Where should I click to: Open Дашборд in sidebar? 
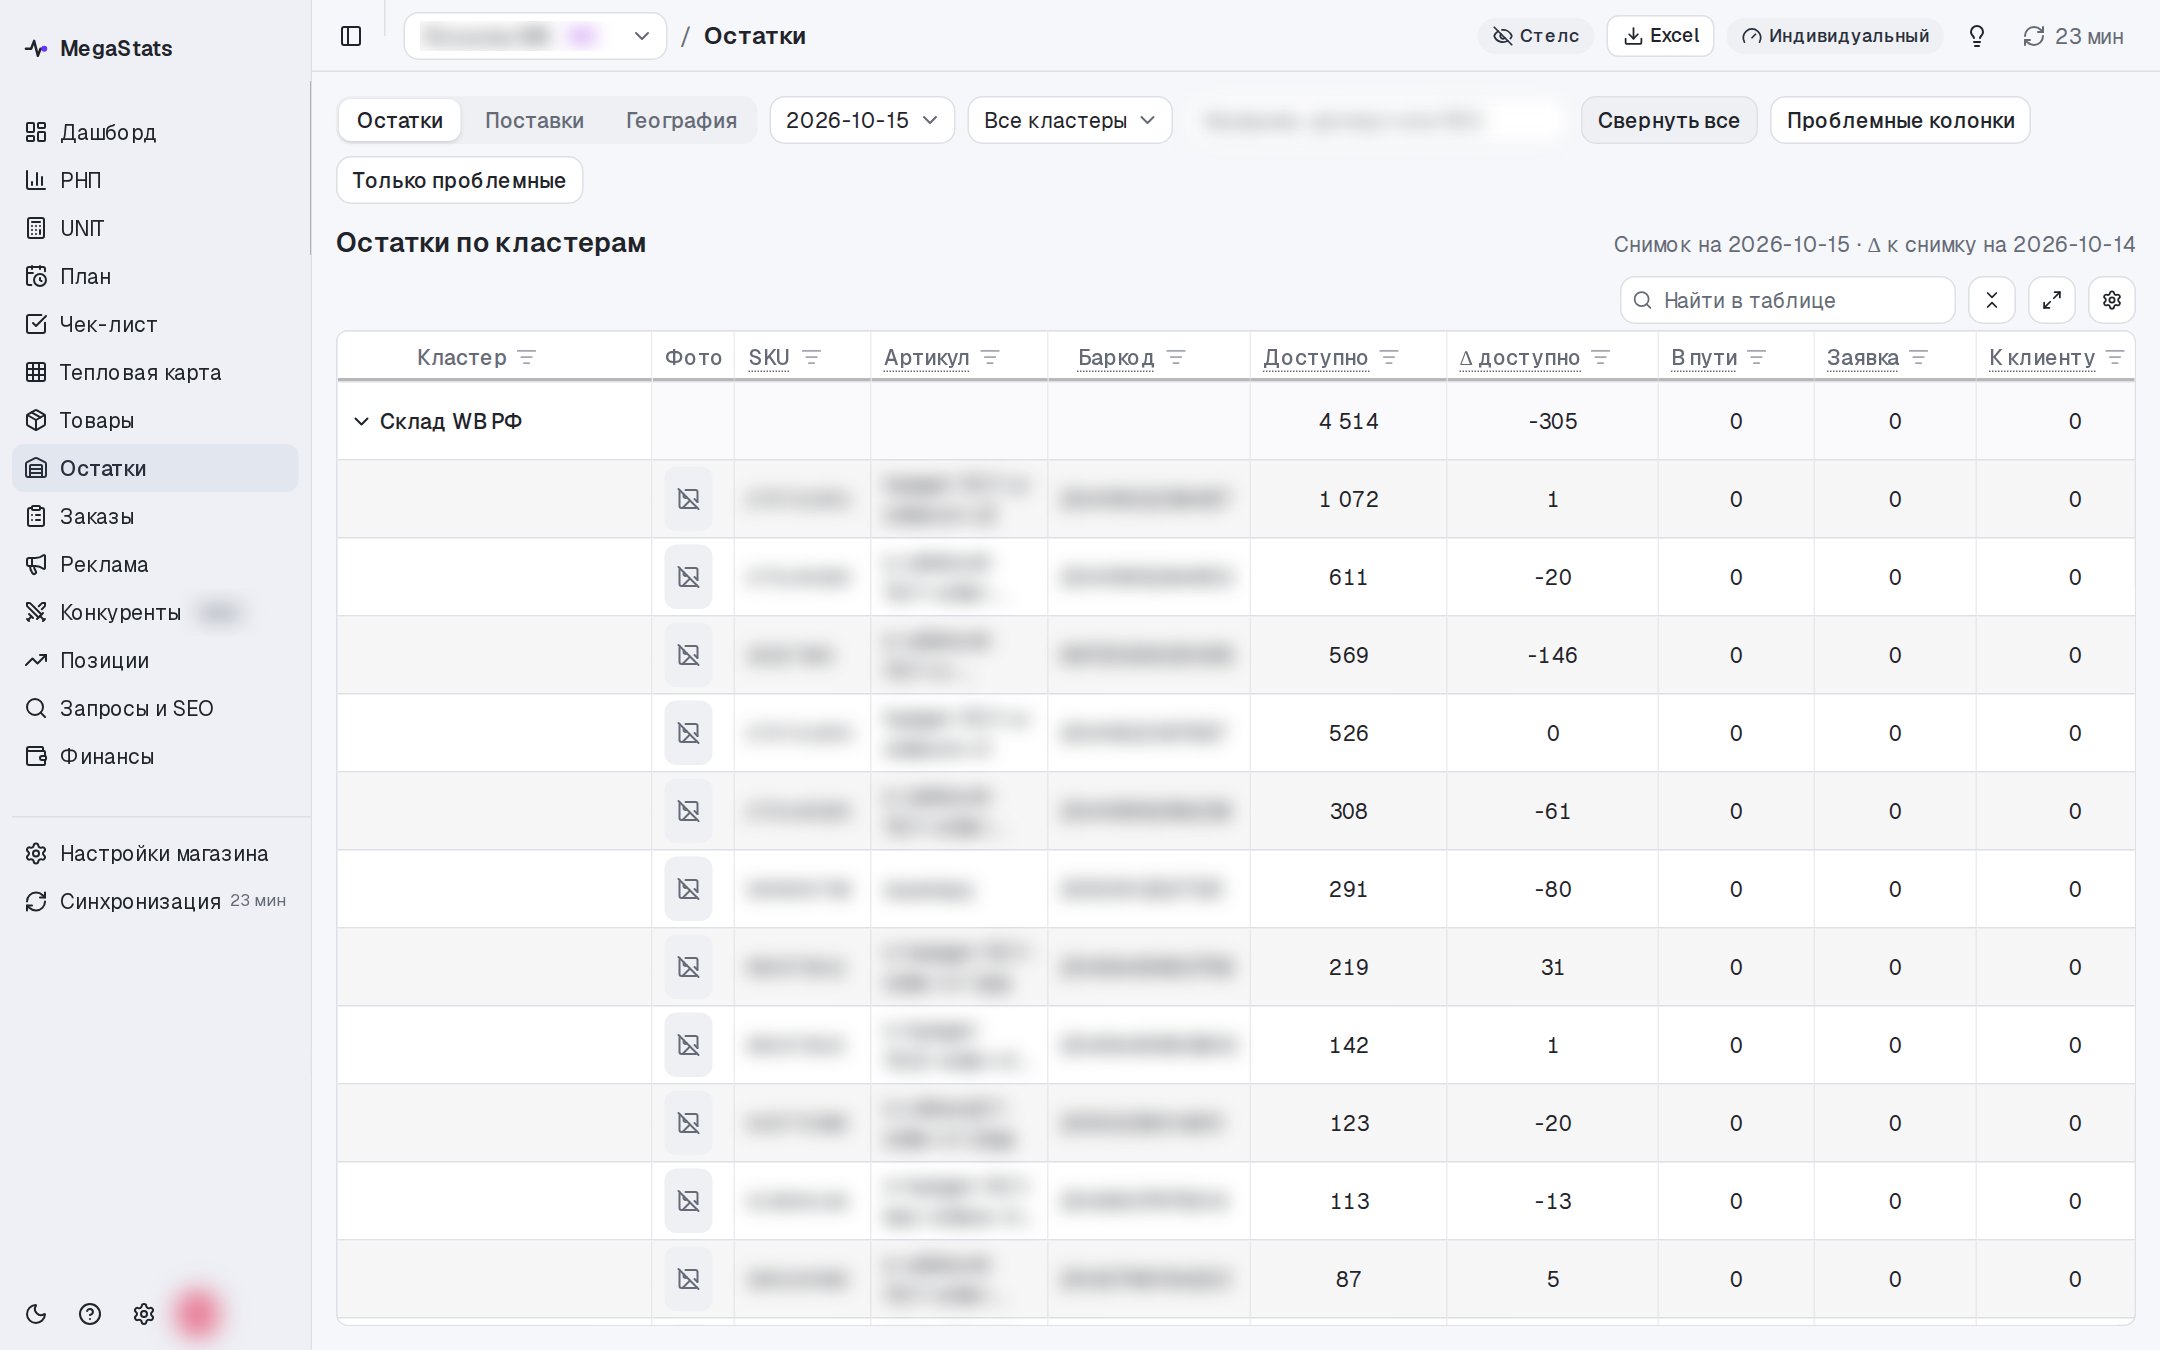[x=155, y=132]
